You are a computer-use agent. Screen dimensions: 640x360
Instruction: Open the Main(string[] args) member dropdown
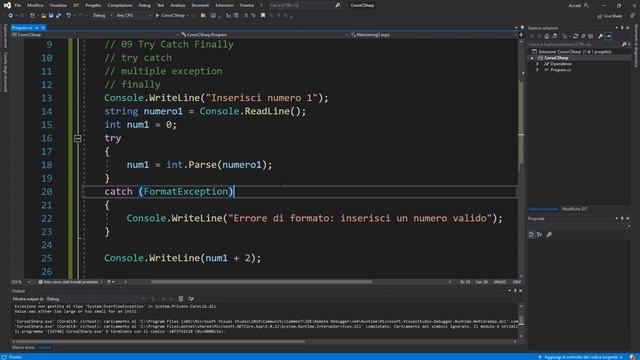433,35
